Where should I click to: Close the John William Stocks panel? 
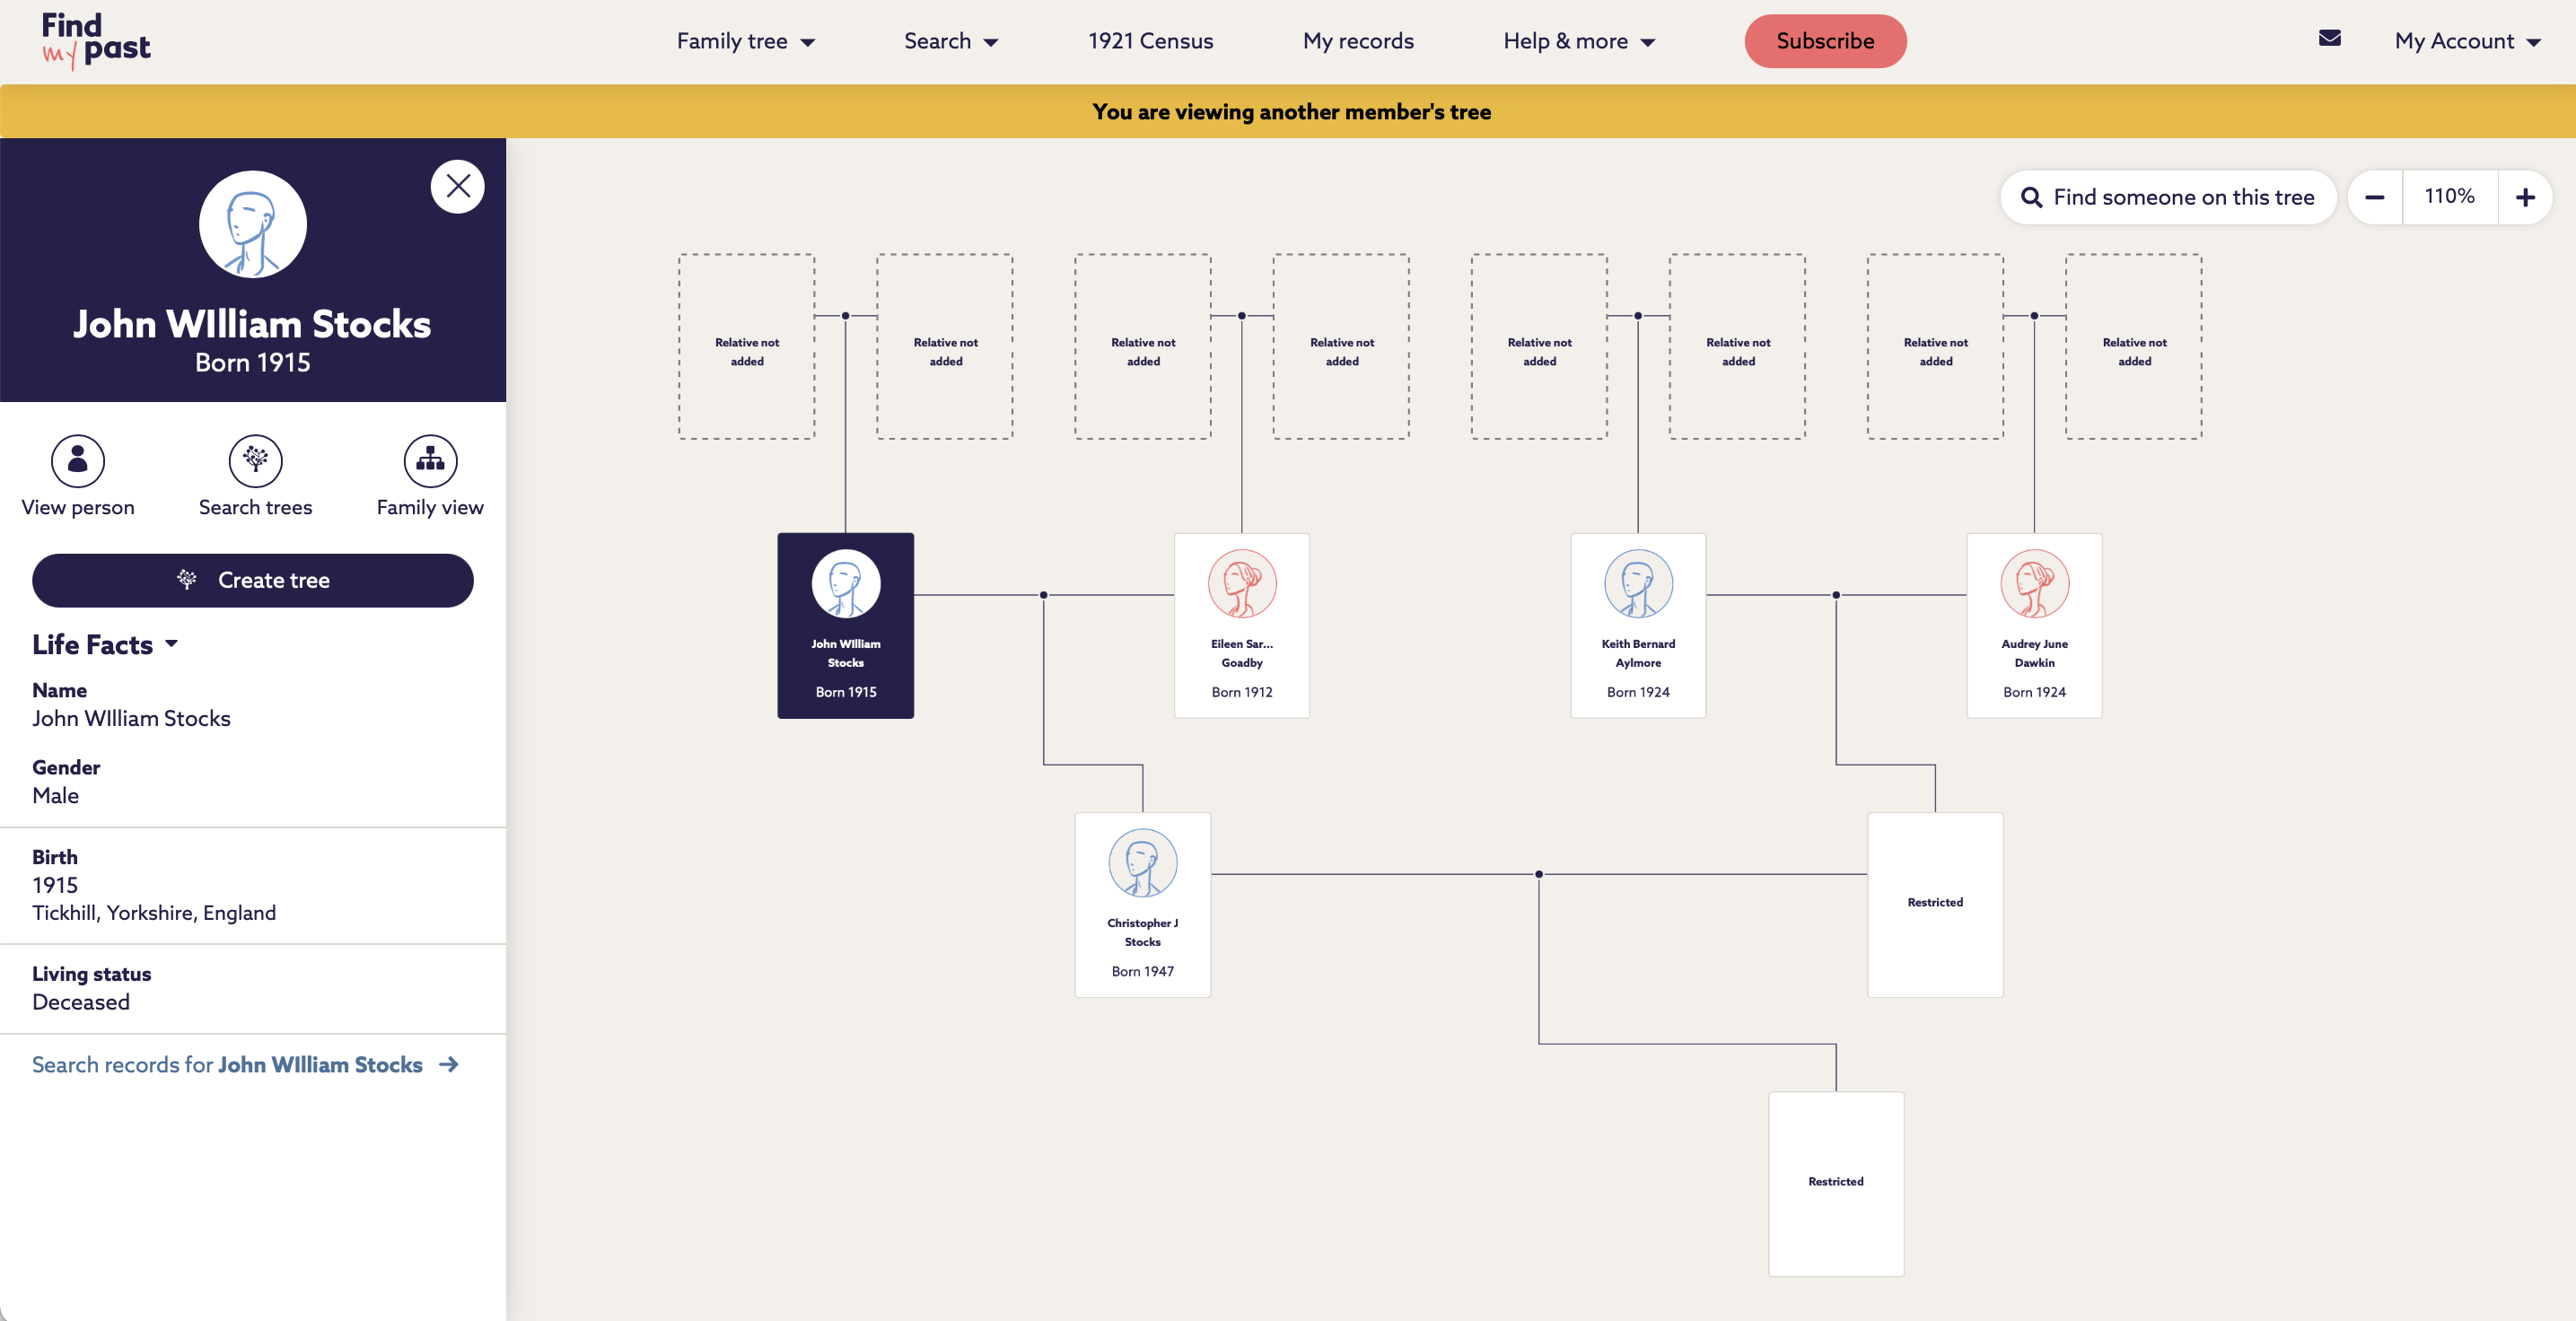(x=458, y=186)
